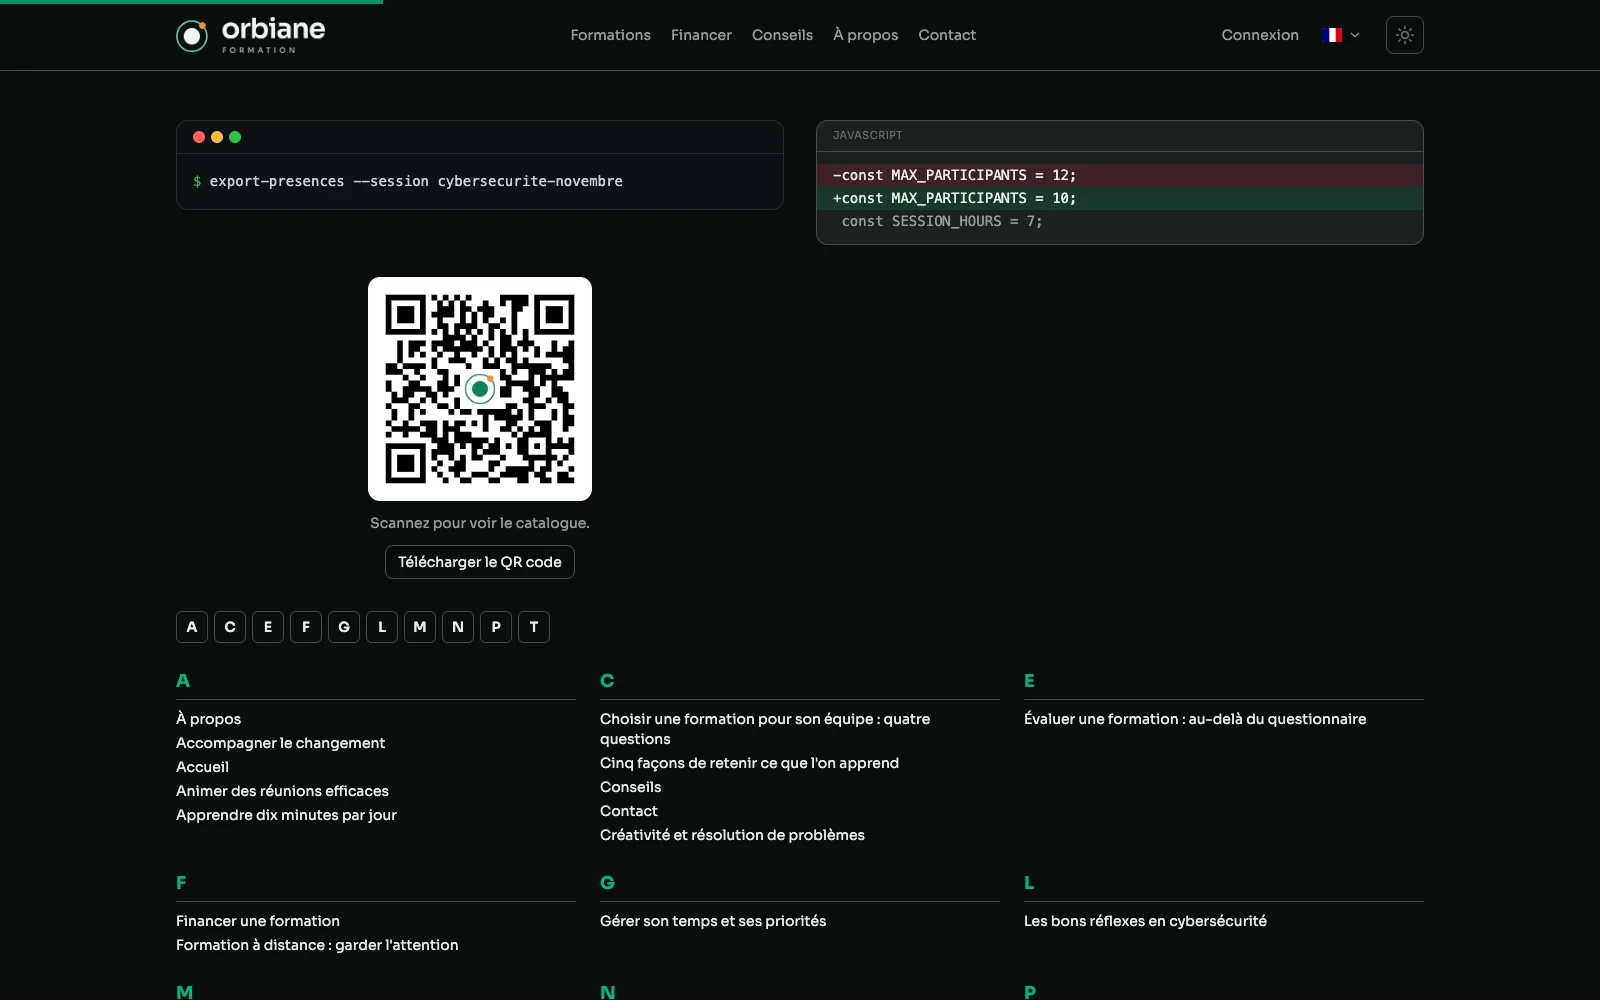Jump to letter M in index
The width and height of the screenshot is (1600, 1000).
(x=420, y=627)
